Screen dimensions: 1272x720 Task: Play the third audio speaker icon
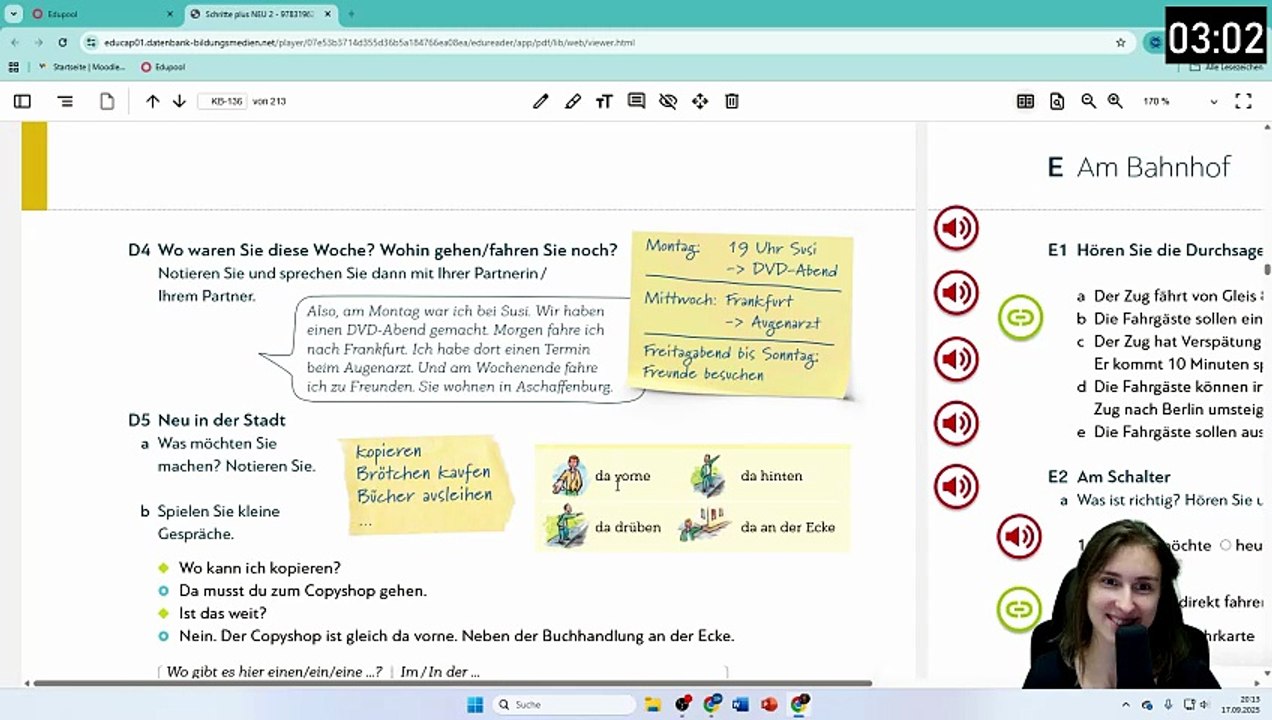[x=956, y=359]
